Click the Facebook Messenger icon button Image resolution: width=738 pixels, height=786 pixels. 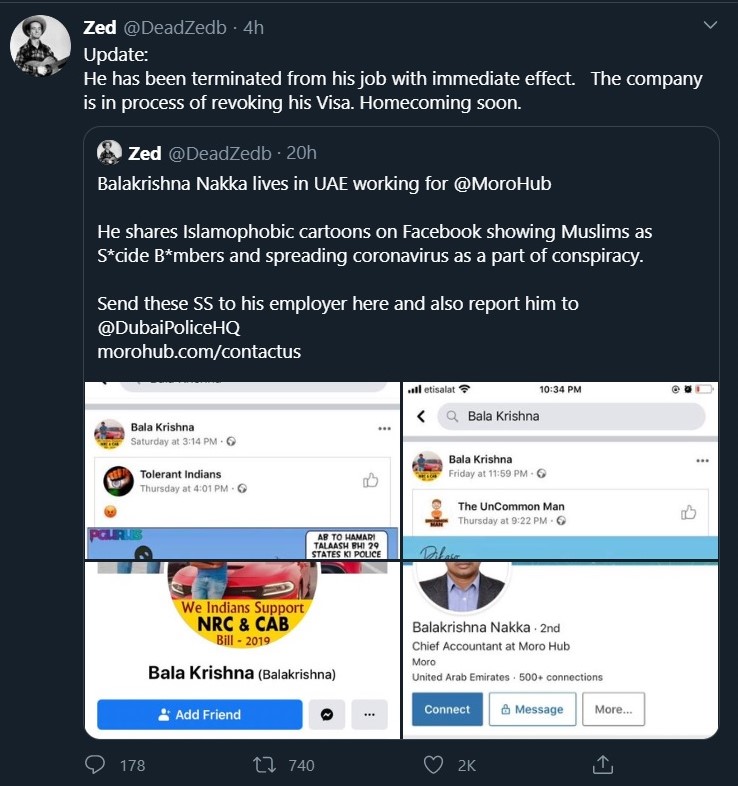tap(326, 714)
